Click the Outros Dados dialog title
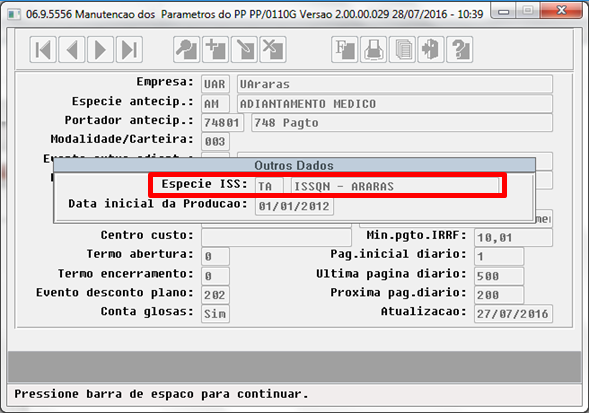 [x=294, y=165]
